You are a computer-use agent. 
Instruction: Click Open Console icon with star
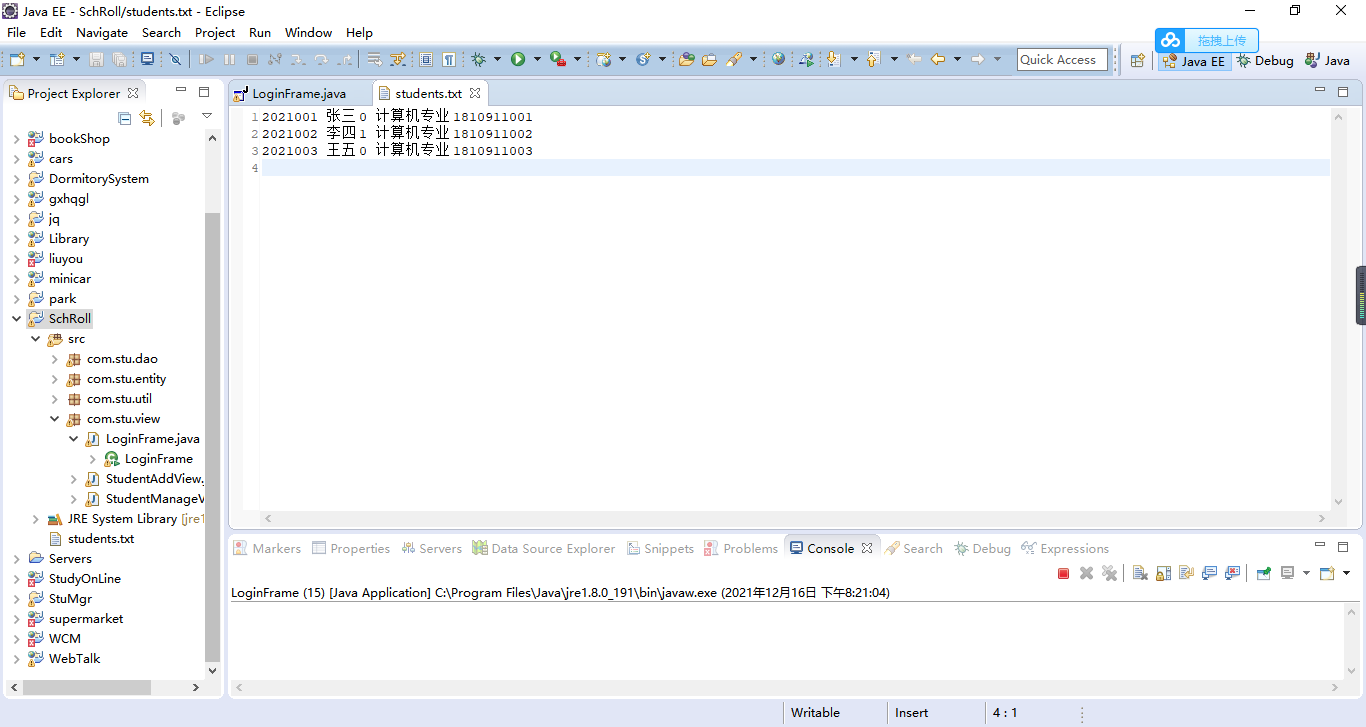click(1327, 573)
